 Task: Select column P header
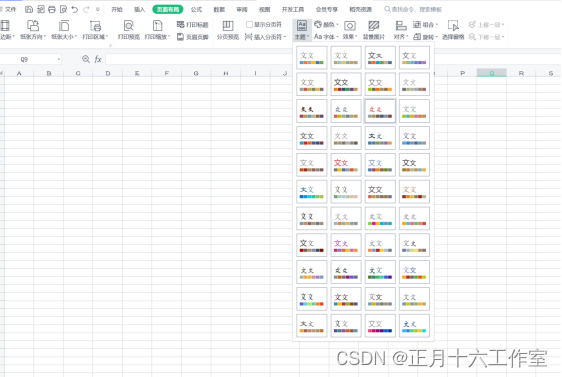pyautogui.click(x=462, y=73)
